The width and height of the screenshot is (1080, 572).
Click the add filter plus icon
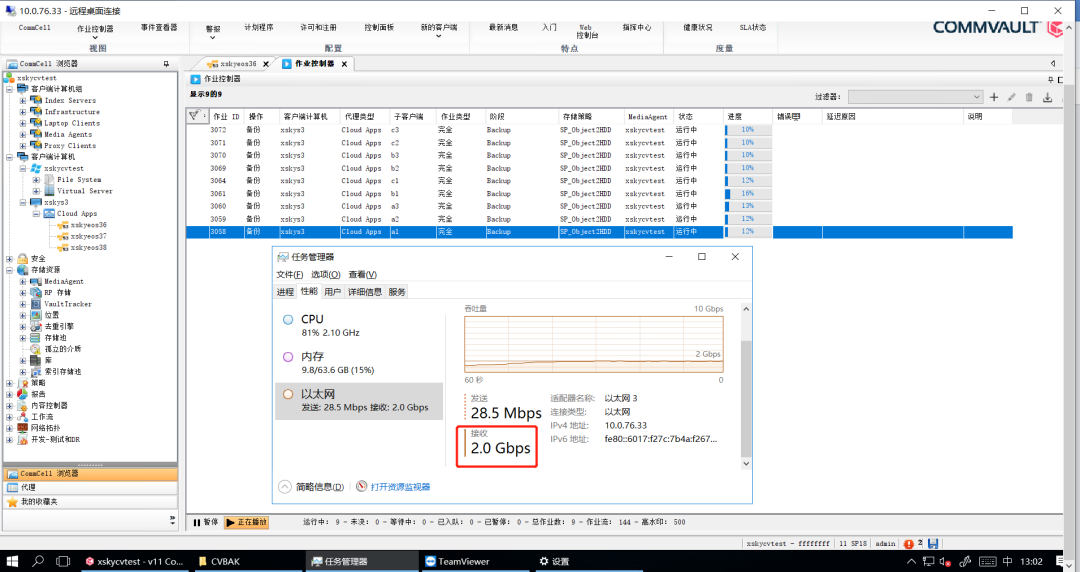tap(994, 97)
